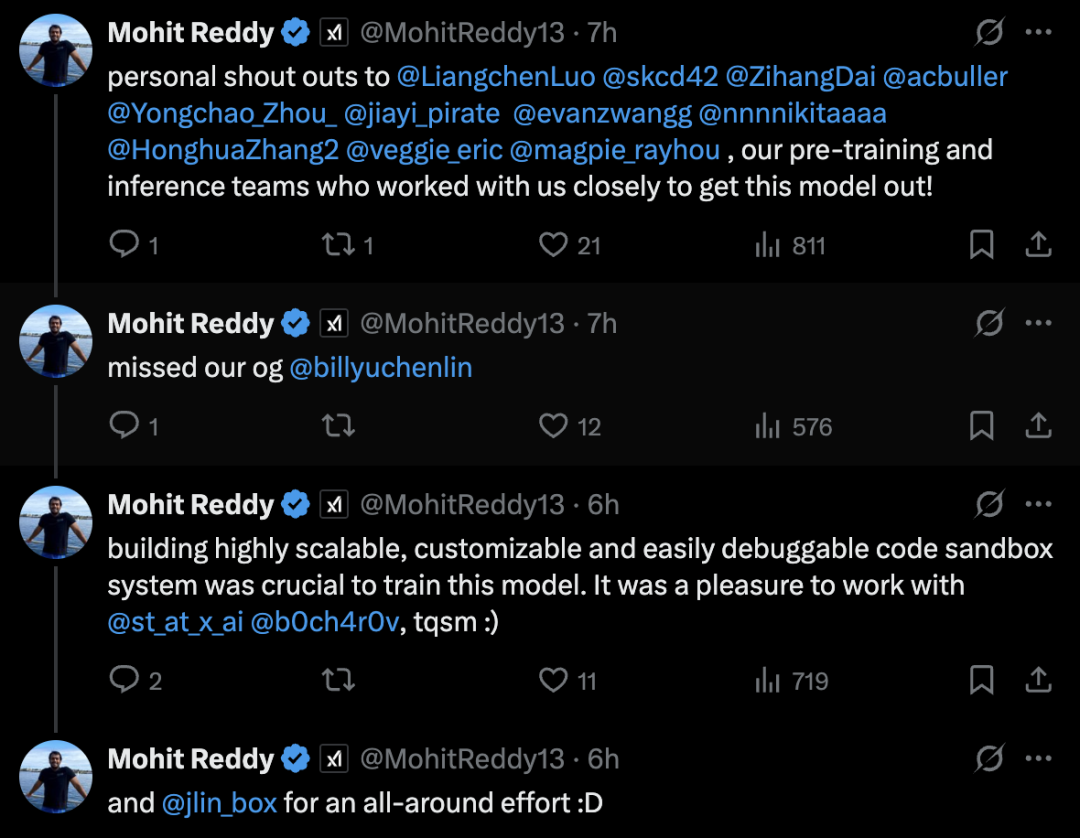Visit the @st_at_x_ai mention
The image size is (1080, 838).
click(175, 622)
